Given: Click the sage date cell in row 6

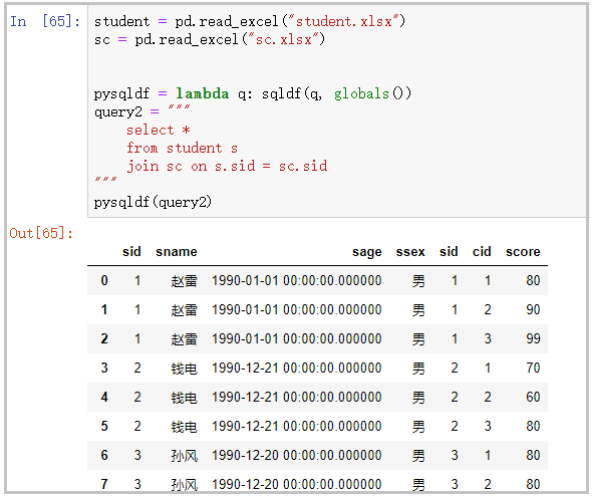Looking at the screenshot, I should 296,455.
